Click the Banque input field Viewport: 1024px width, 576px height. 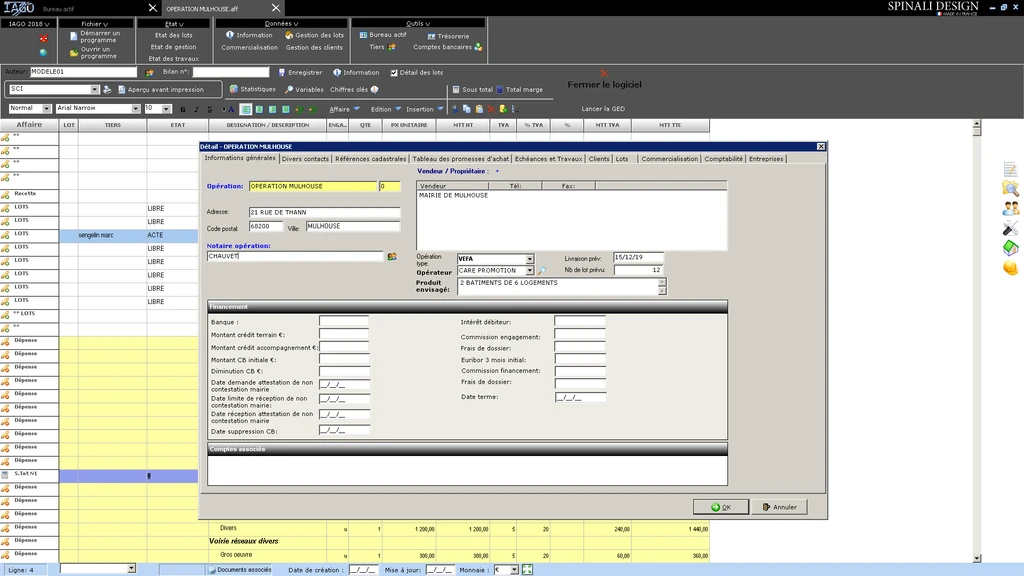pos(344,322)
